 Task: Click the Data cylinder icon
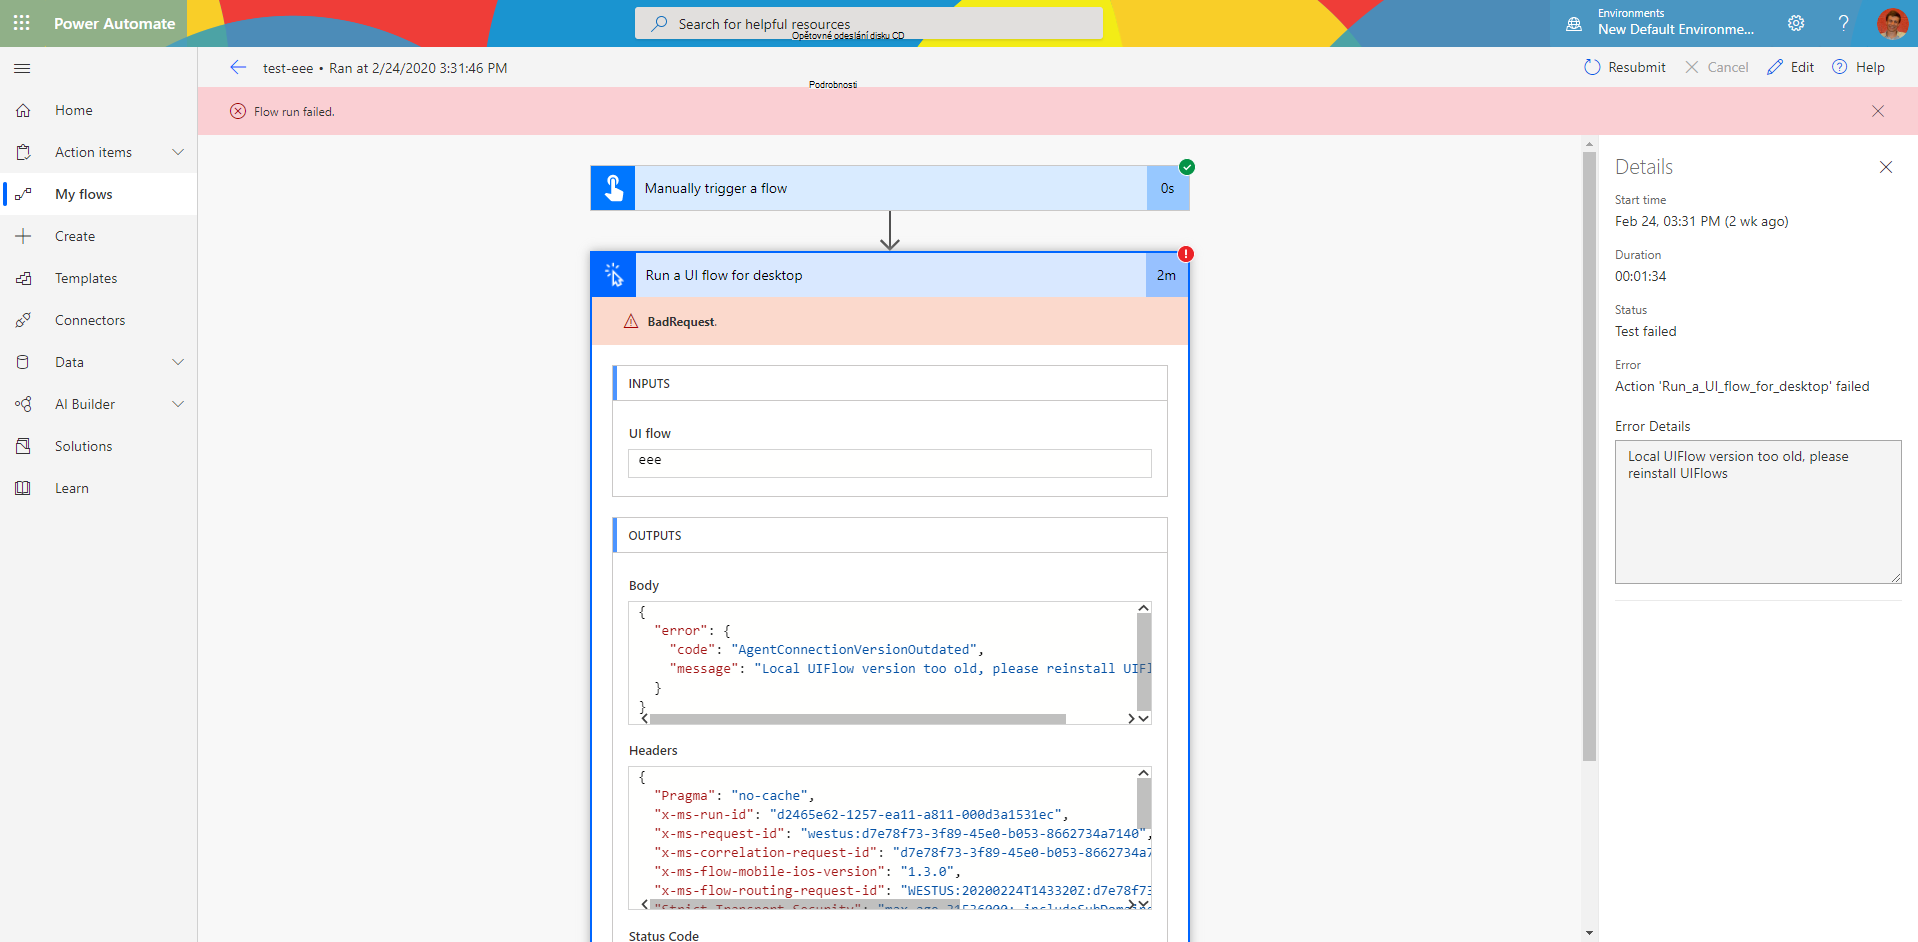(23, 362)
